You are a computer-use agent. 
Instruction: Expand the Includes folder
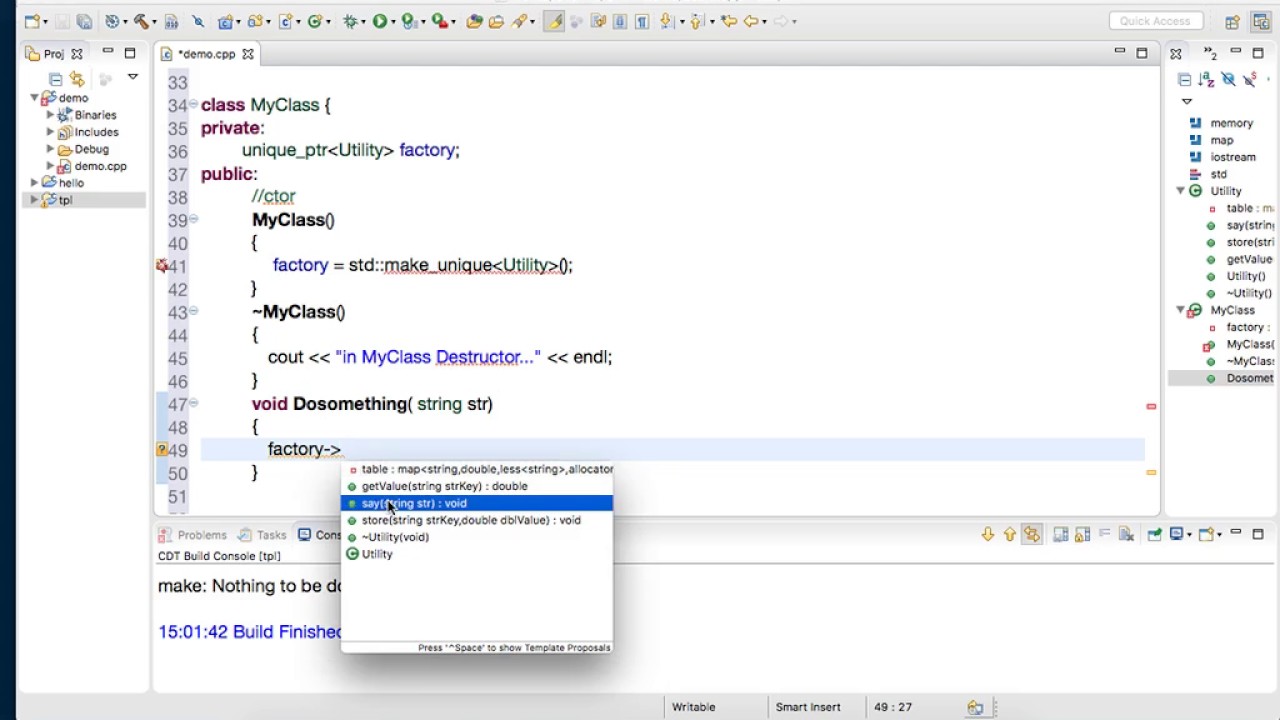pyautogui.click(x=50, y=132)
